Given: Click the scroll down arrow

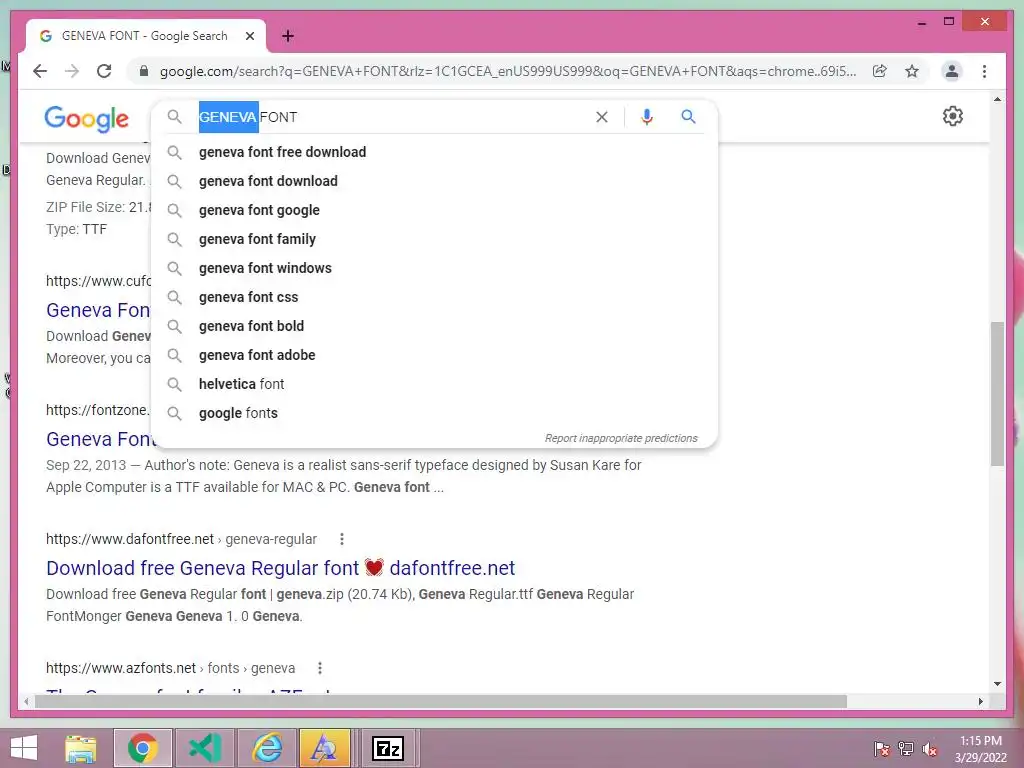Looking at the screenshot, I should pos(997,684).
